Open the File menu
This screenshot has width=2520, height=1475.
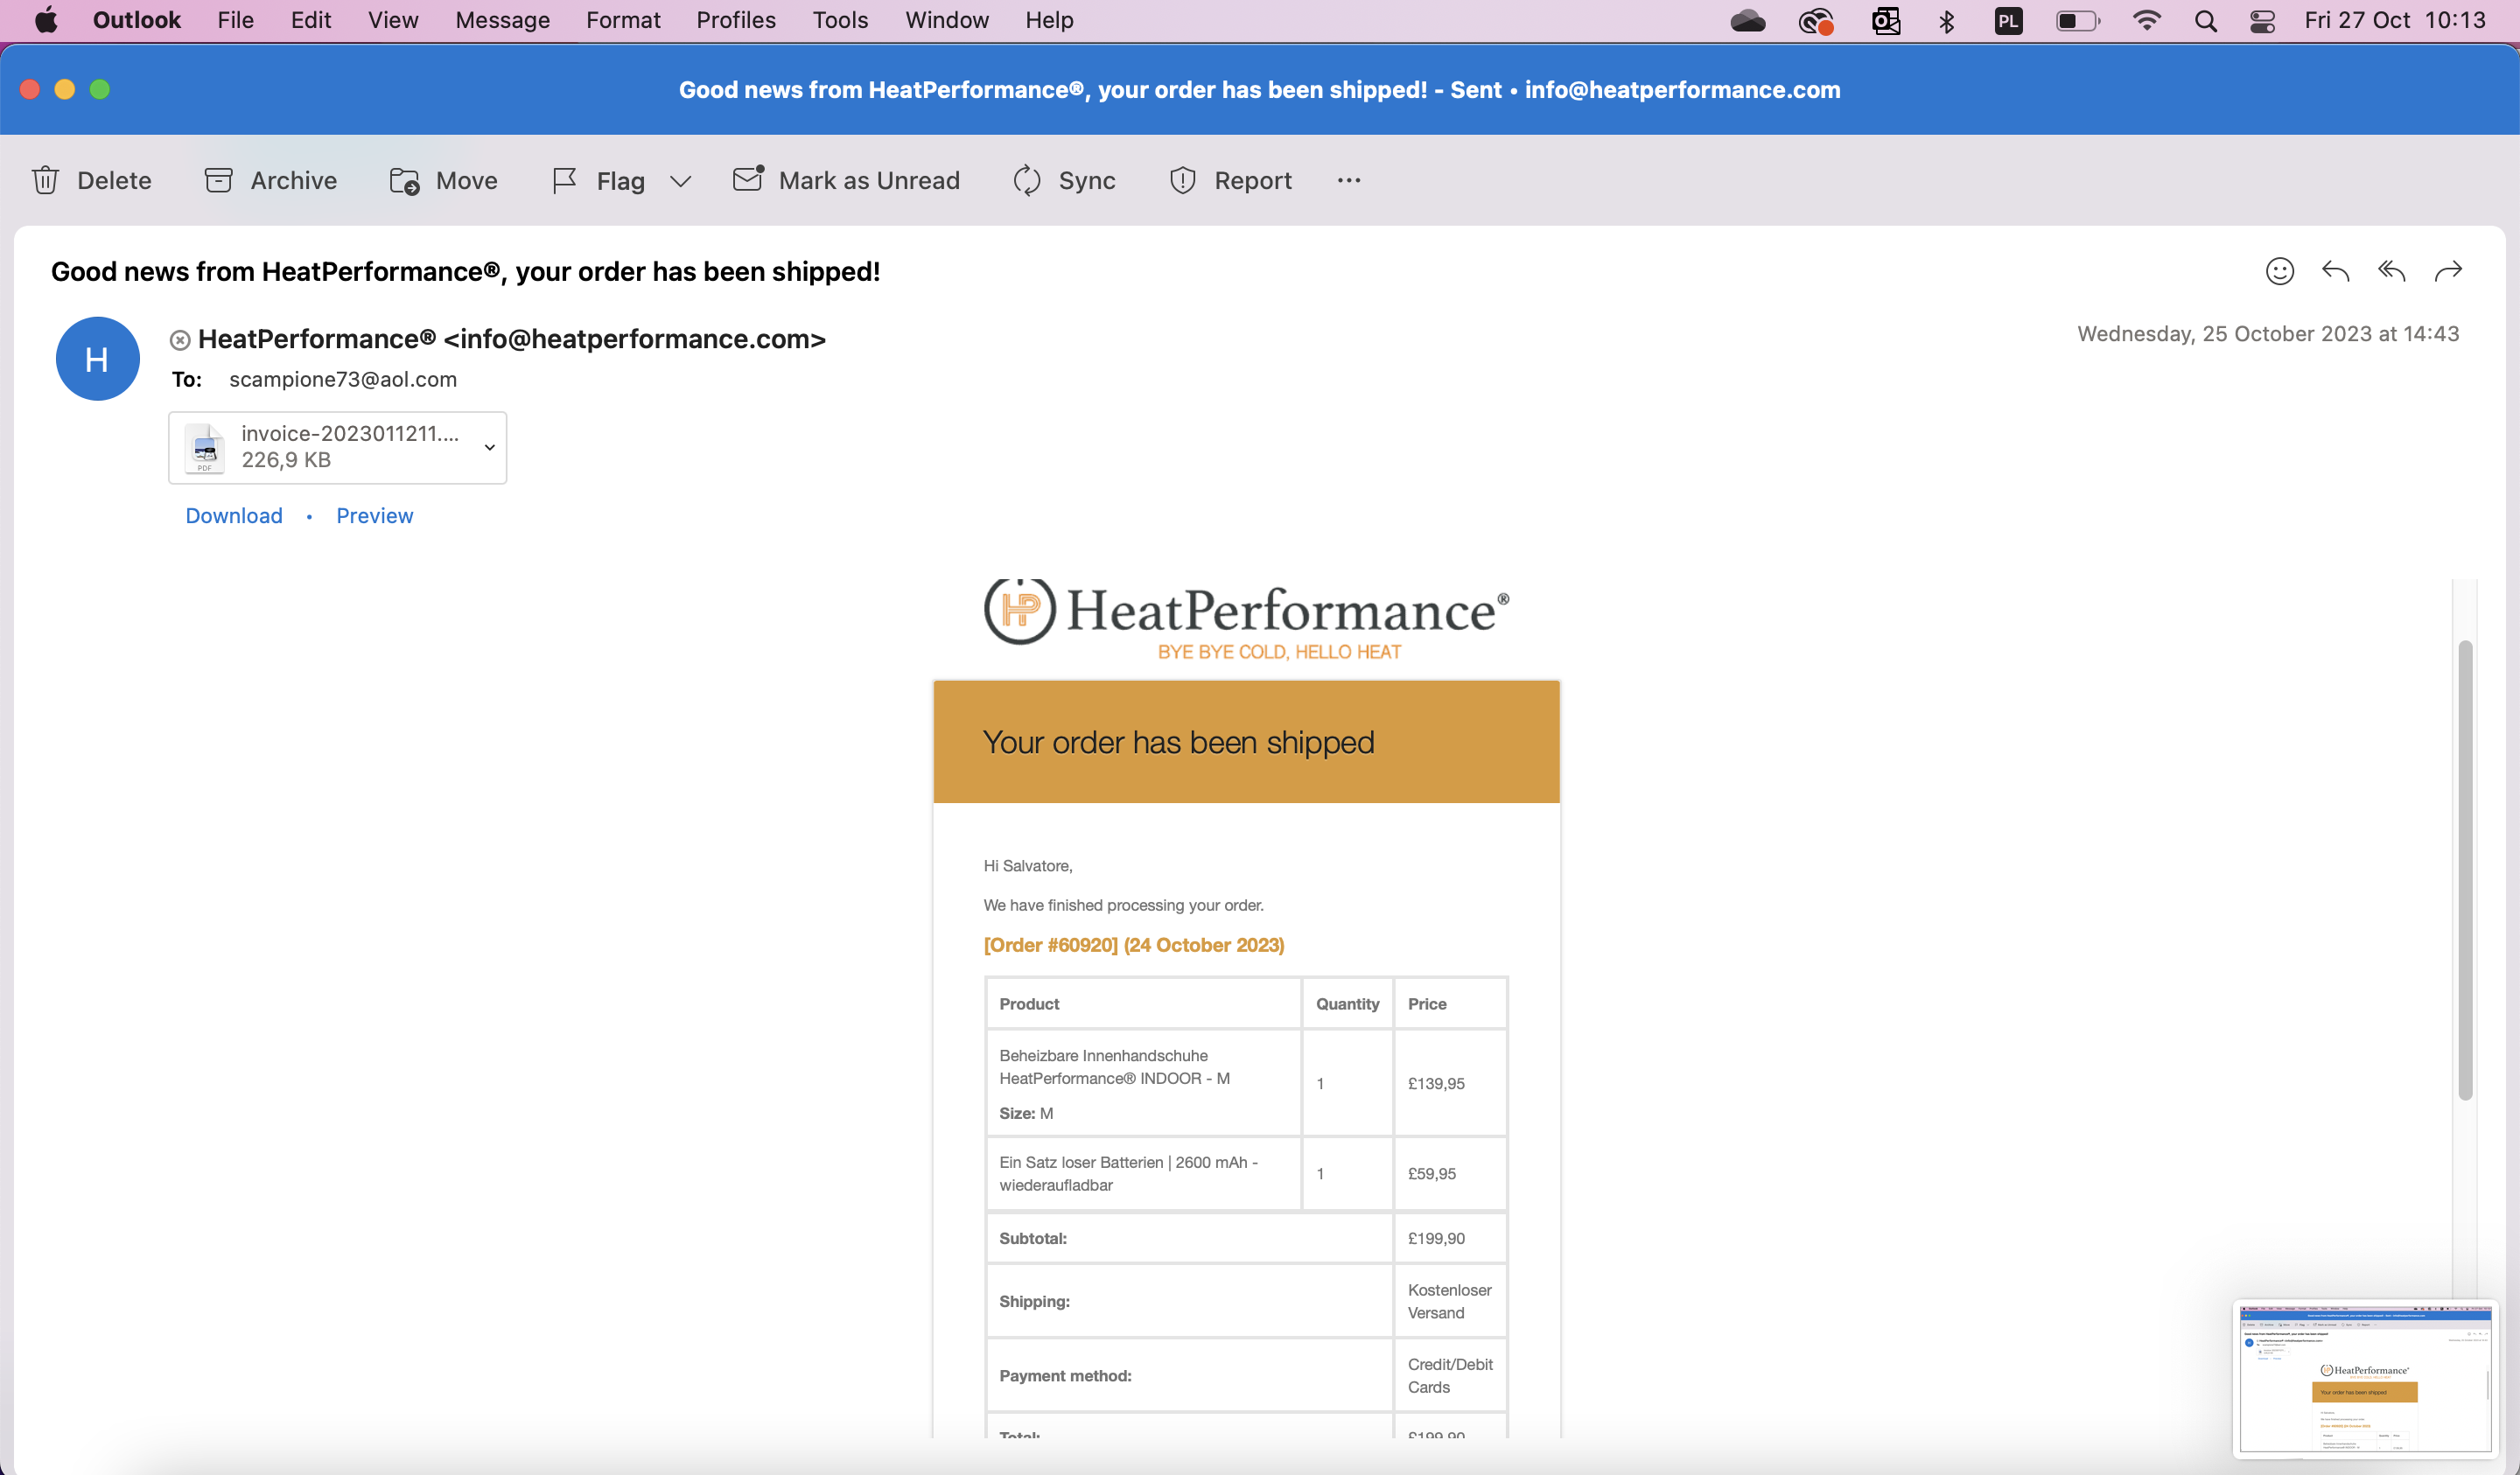(235, 20)
